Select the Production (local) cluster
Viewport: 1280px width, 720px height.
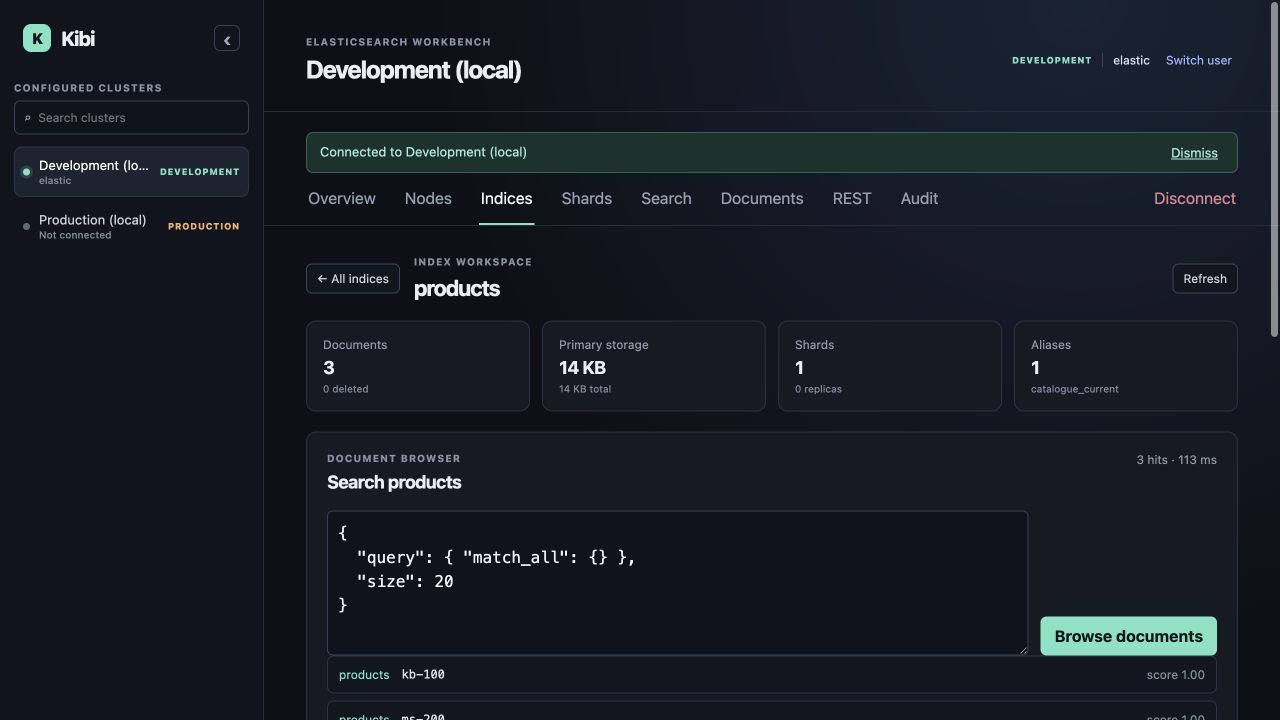coord(131,226)
